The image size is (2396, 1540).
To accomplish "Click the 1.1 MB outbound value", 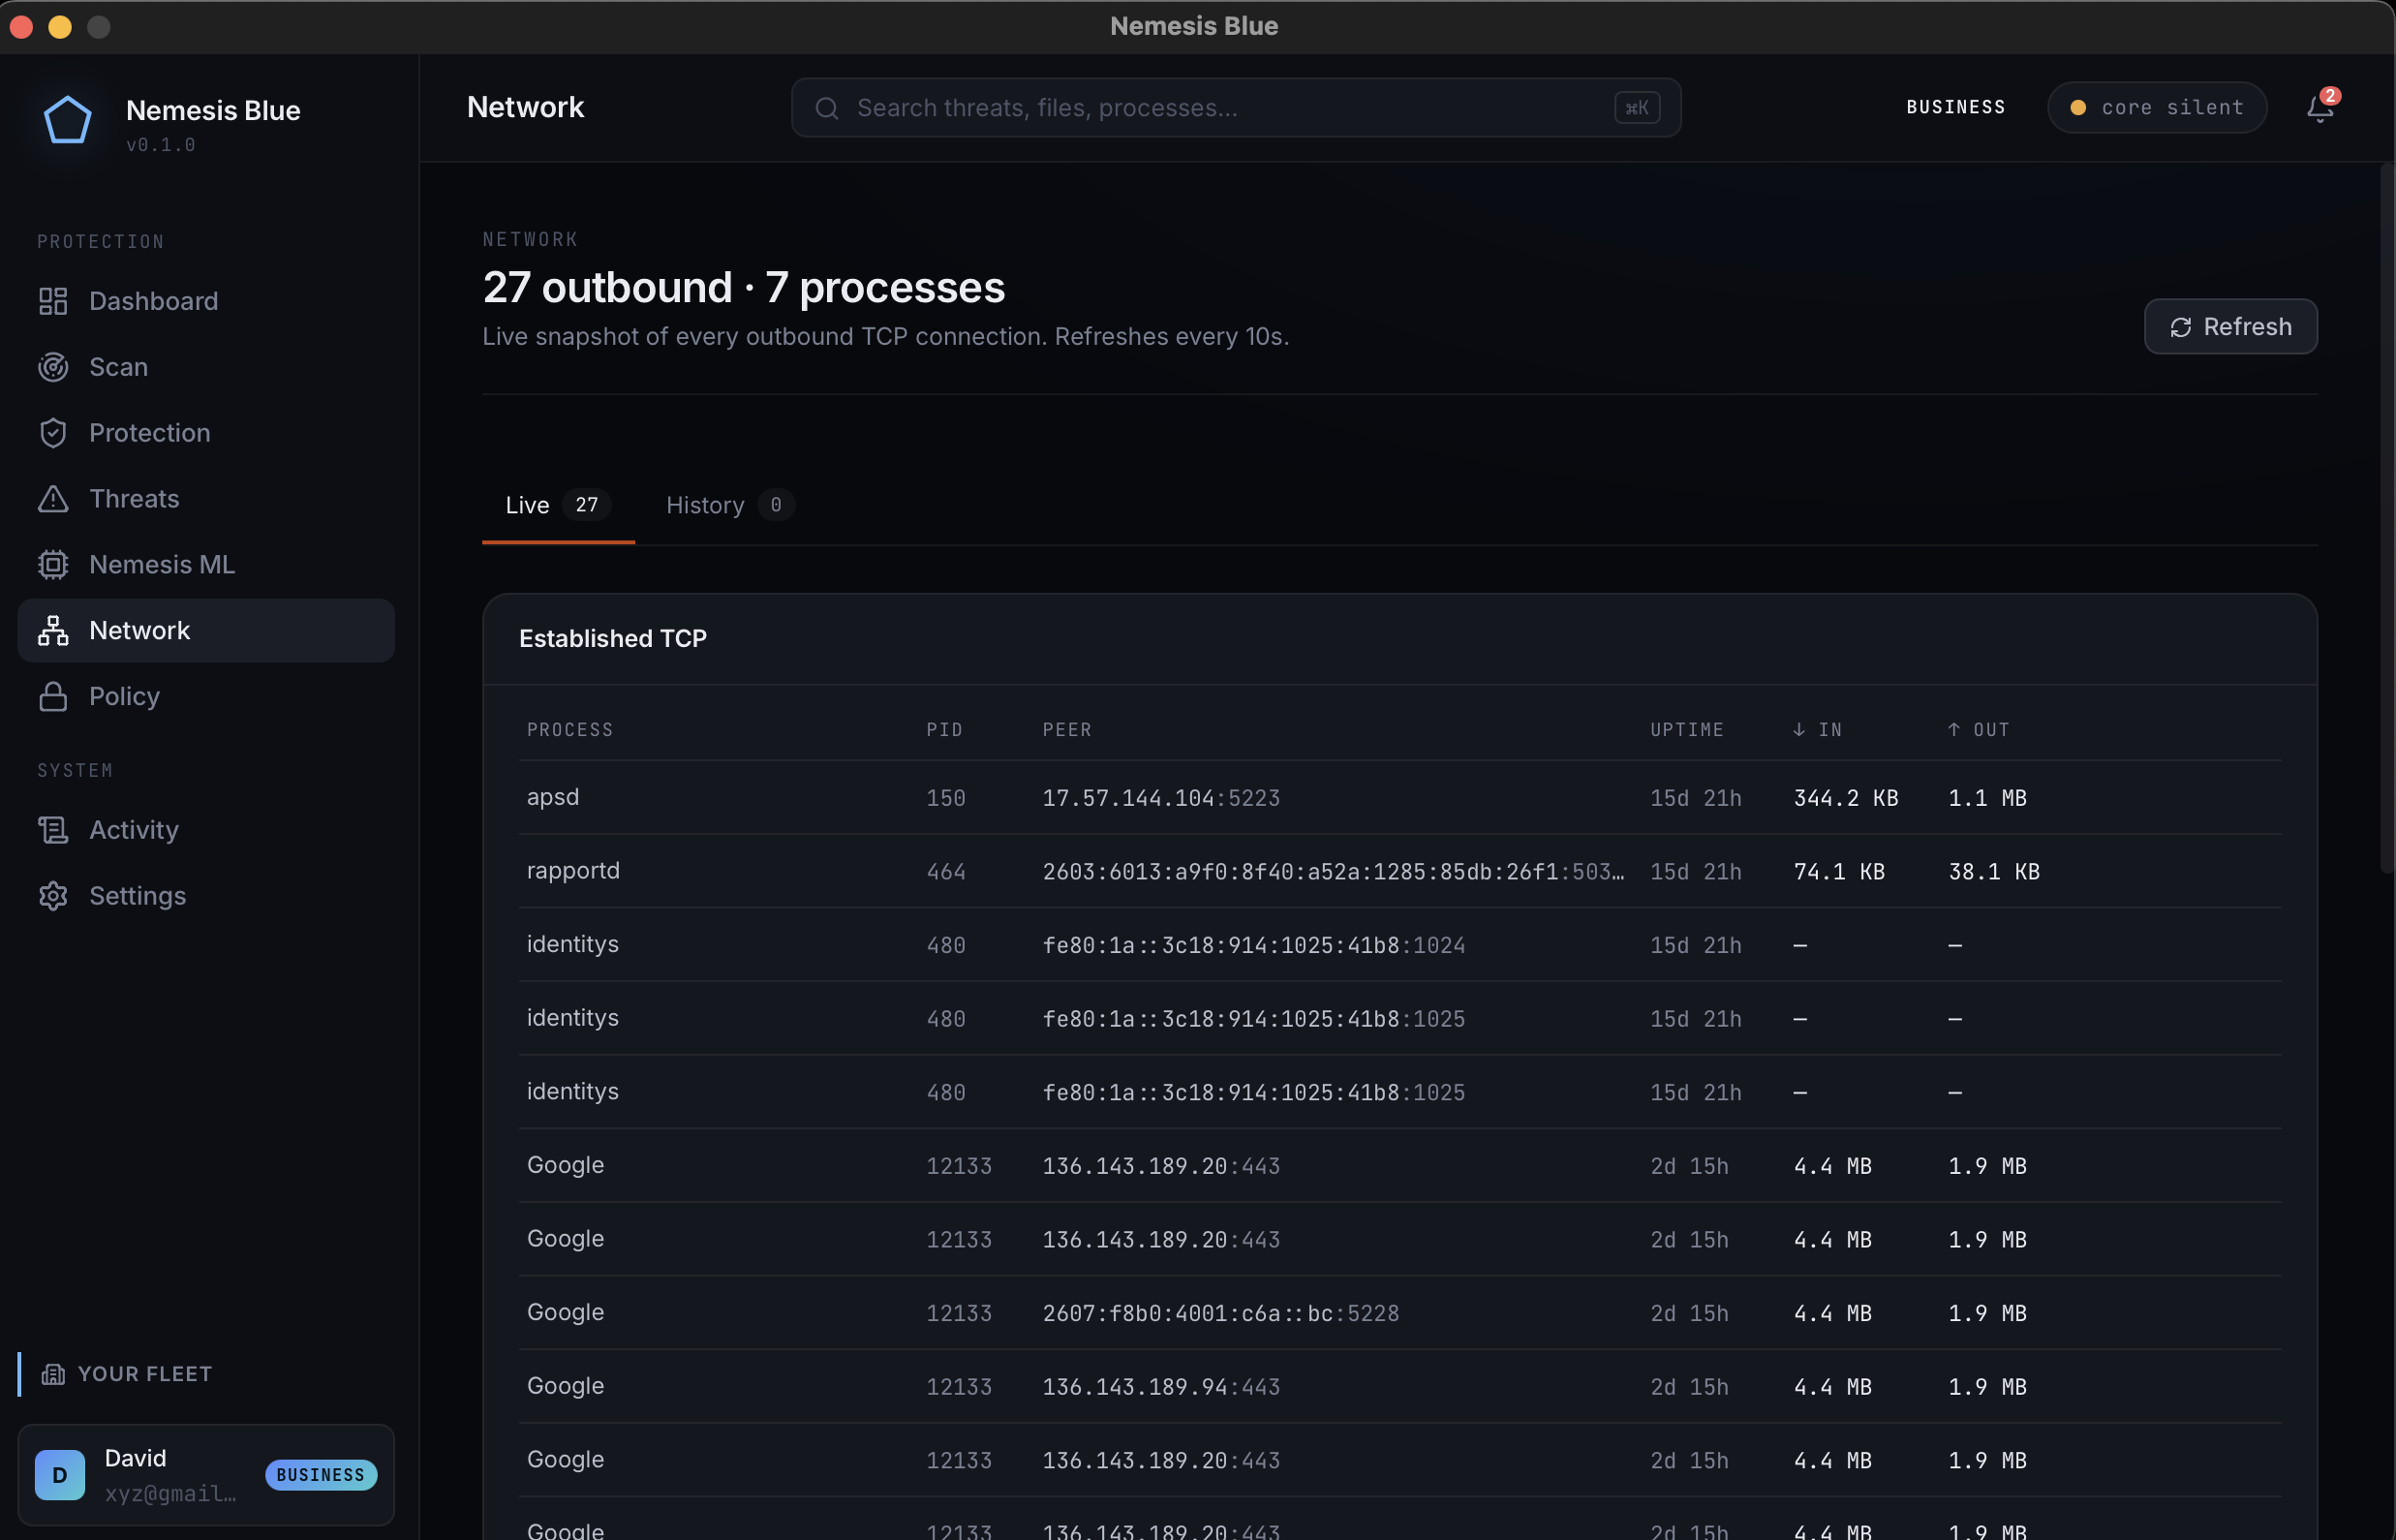I will click(1987, 799).
